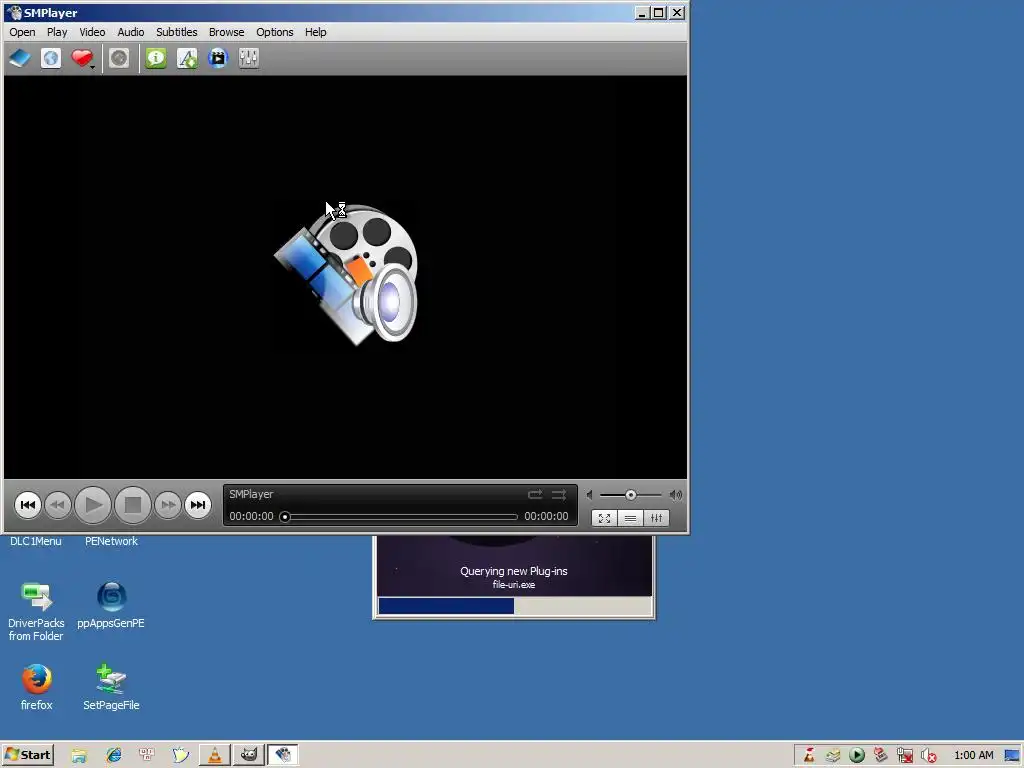1024x768 pixels.
Task: Click the Open File blue folder icon
Action: [x=20, y=58]
